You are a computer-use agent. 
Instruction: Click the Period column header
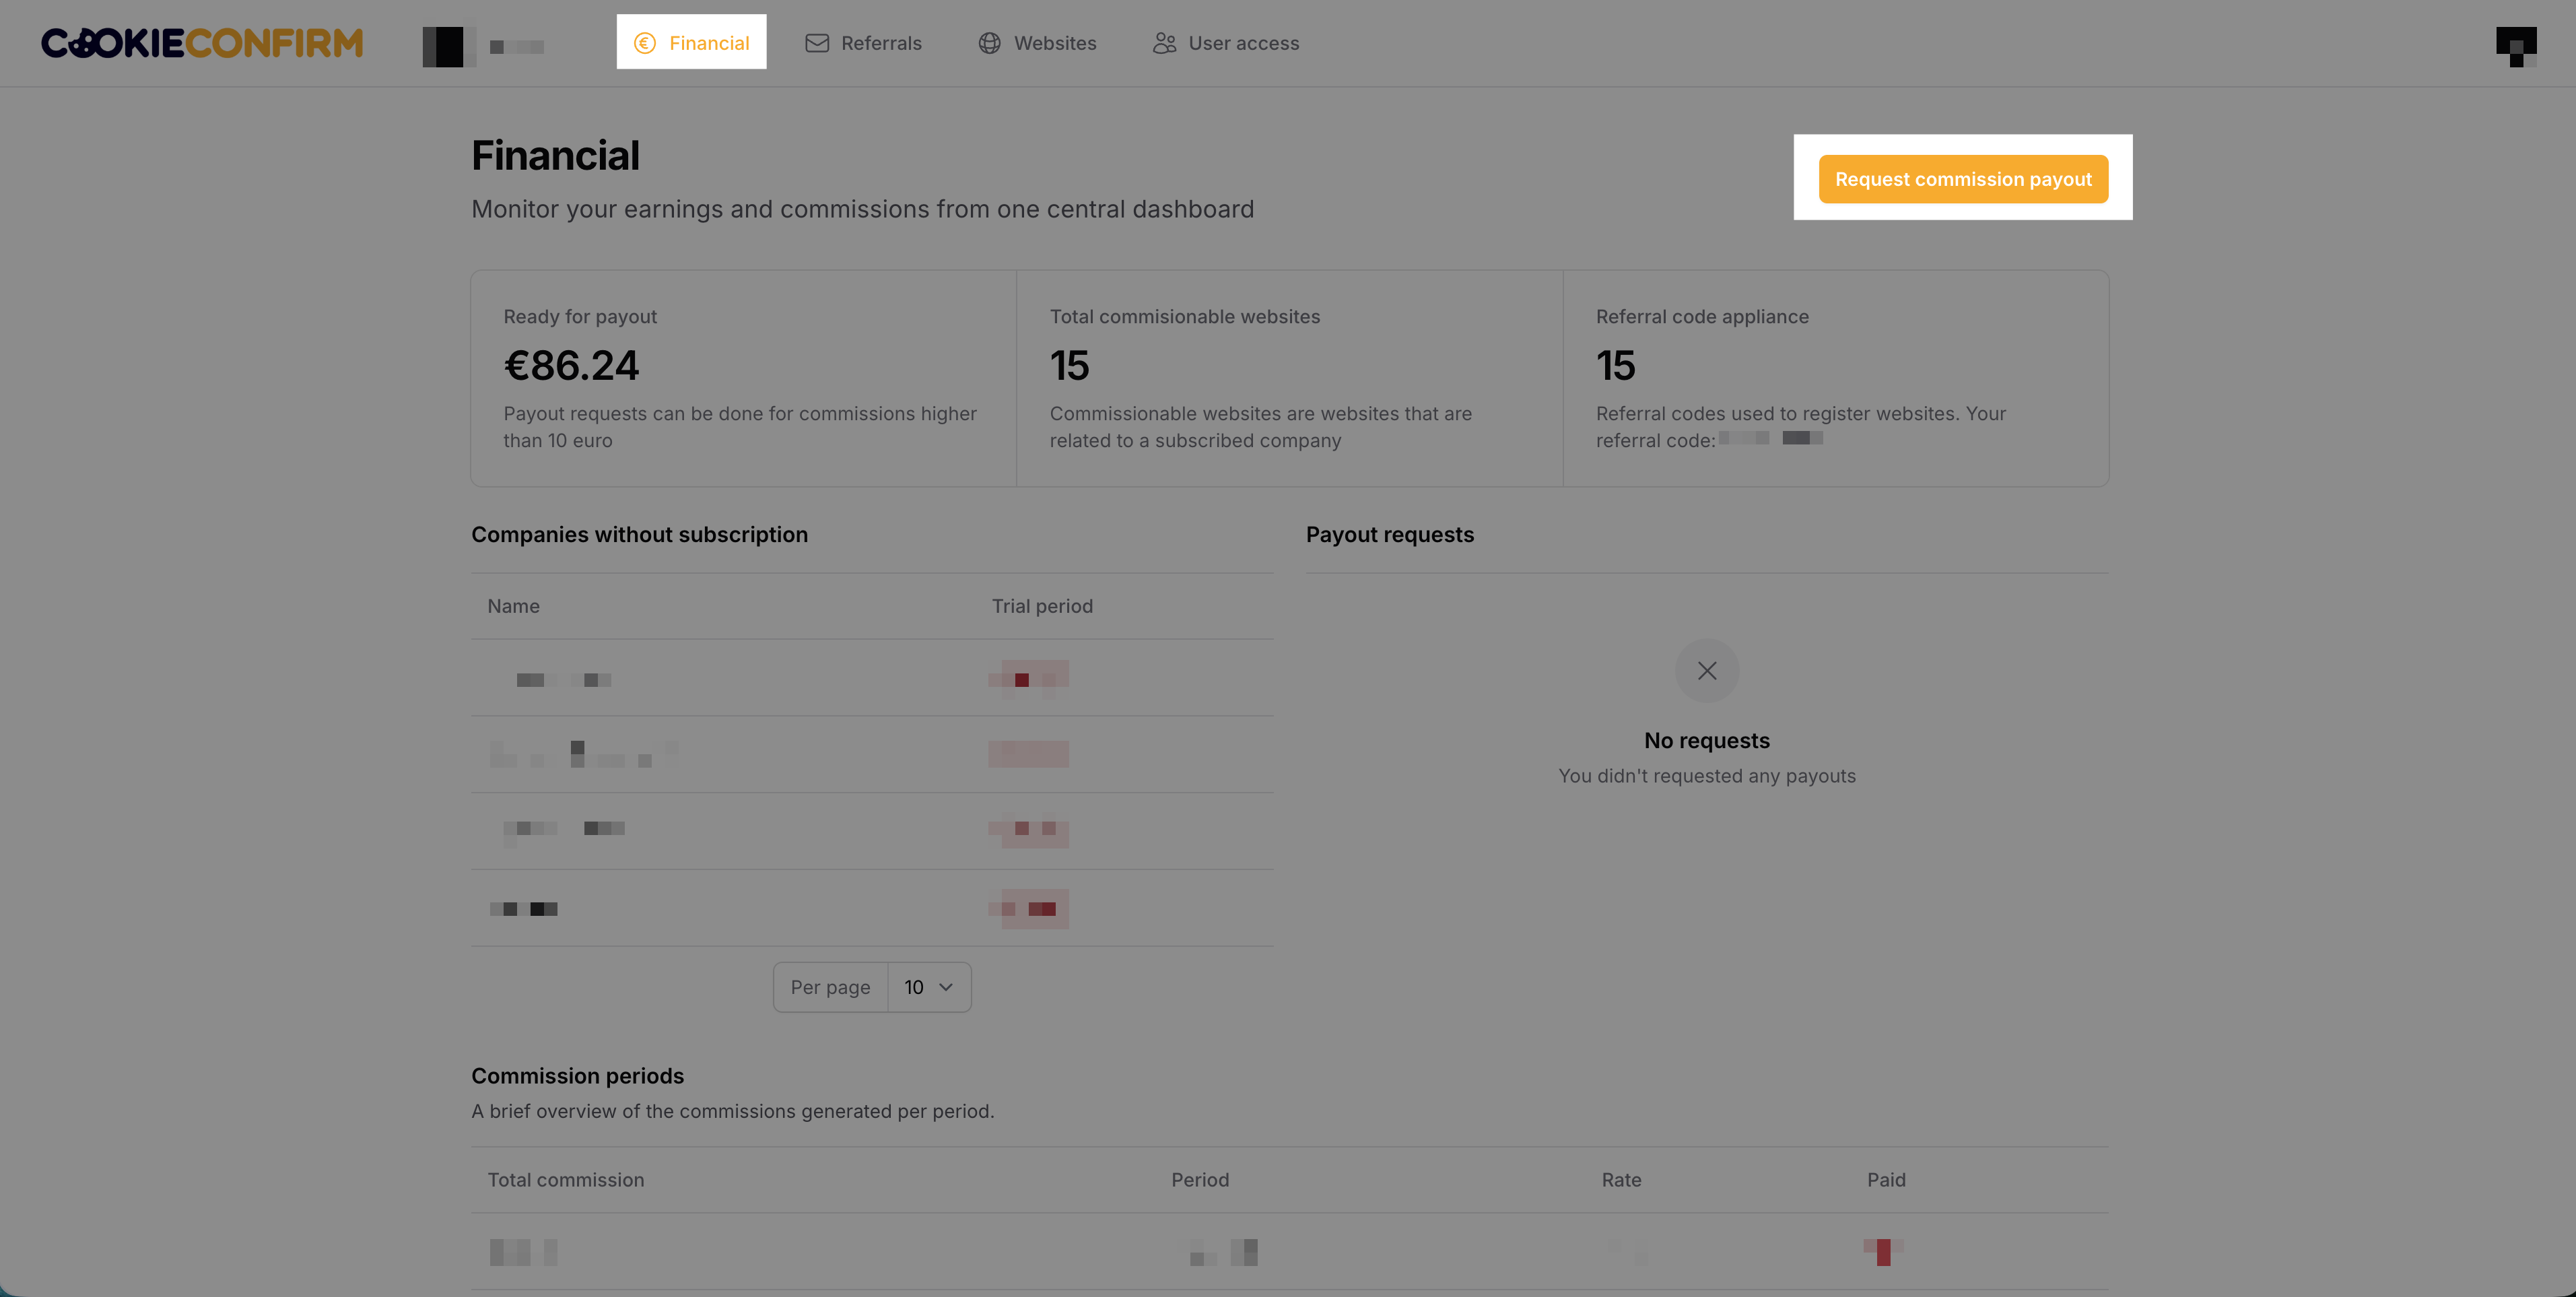(x=1200, y=1180)
